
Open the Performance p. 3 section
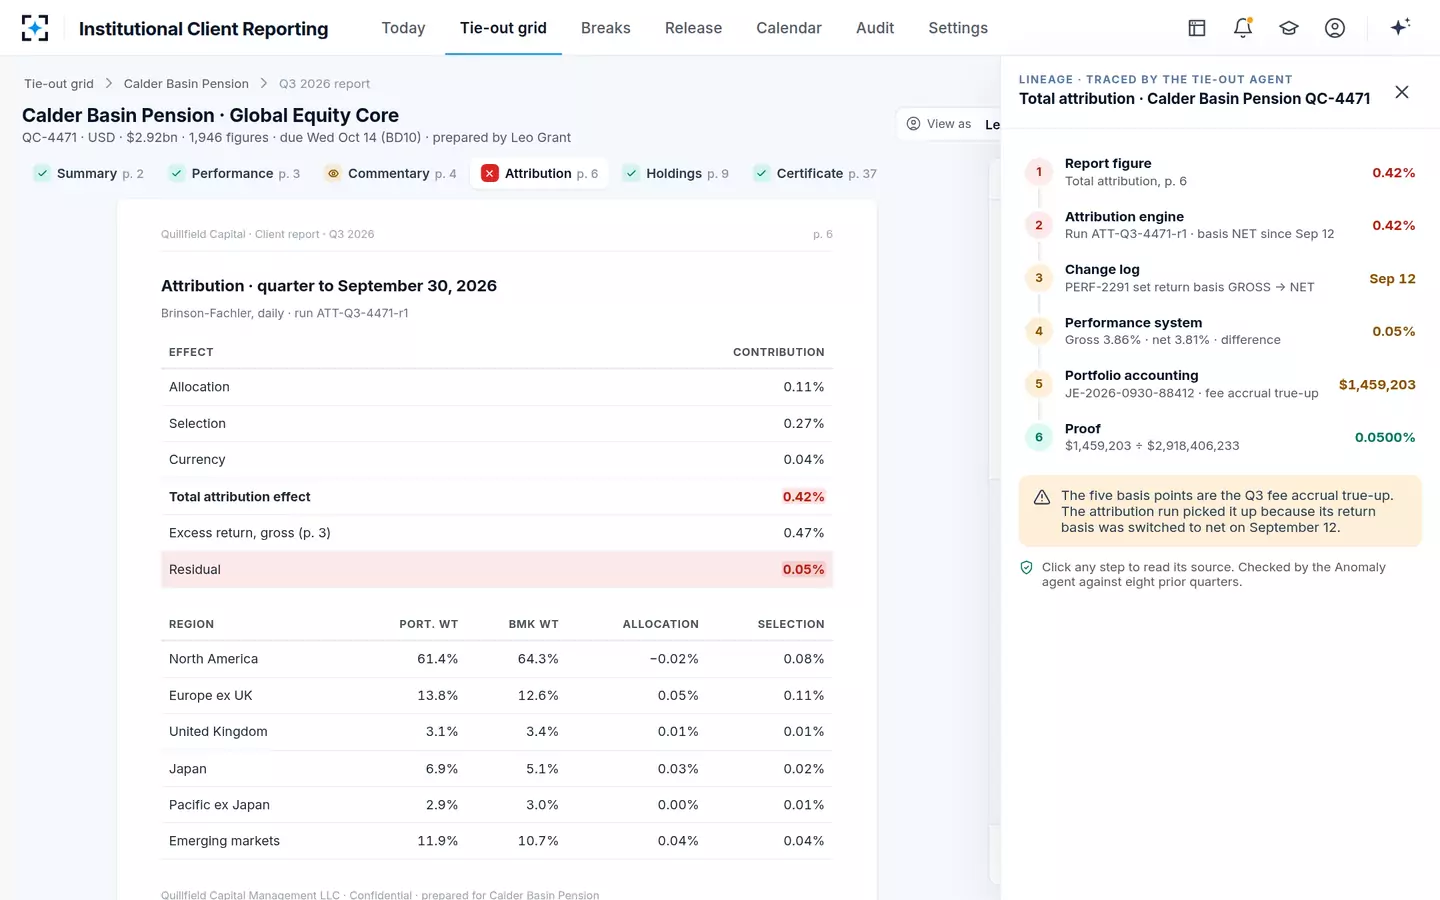click(x=235, y=173)
